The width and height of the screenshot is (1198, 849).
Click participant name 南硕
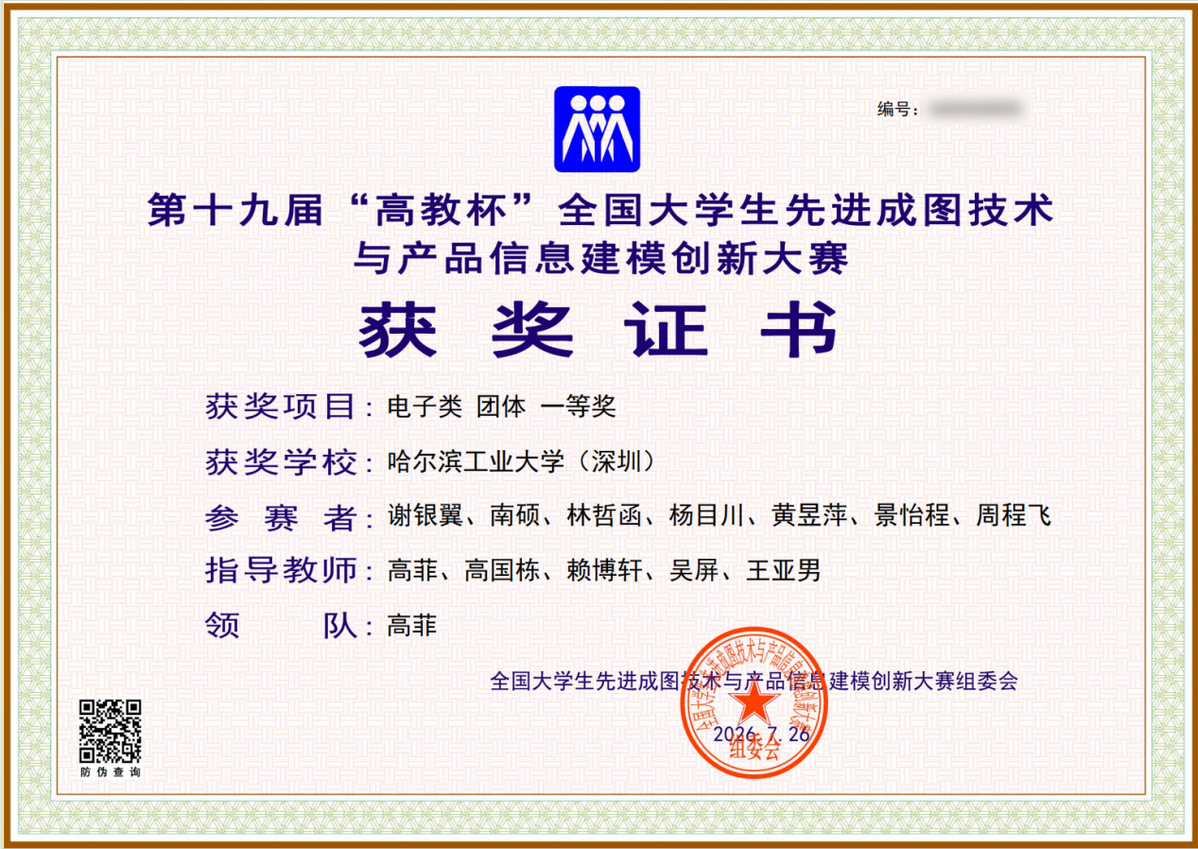tap(515, 516)
